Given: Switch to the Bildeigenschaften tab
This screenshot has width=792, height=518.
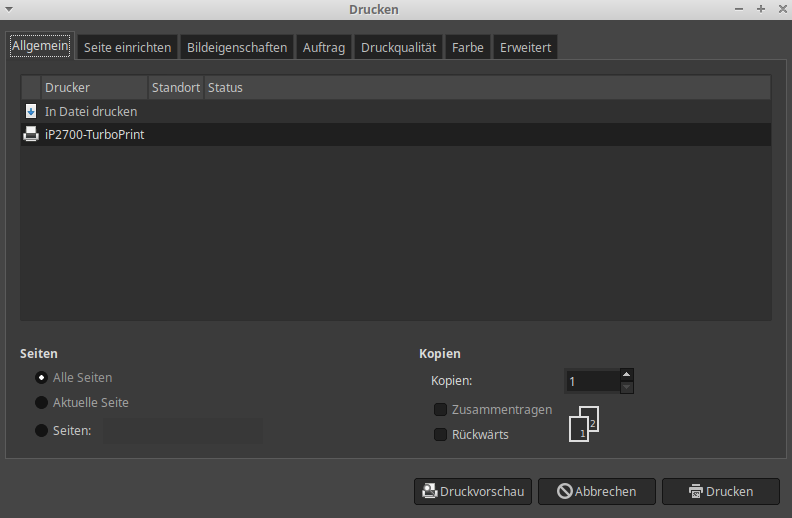Looking at the screenshot, I should [237, 48].
